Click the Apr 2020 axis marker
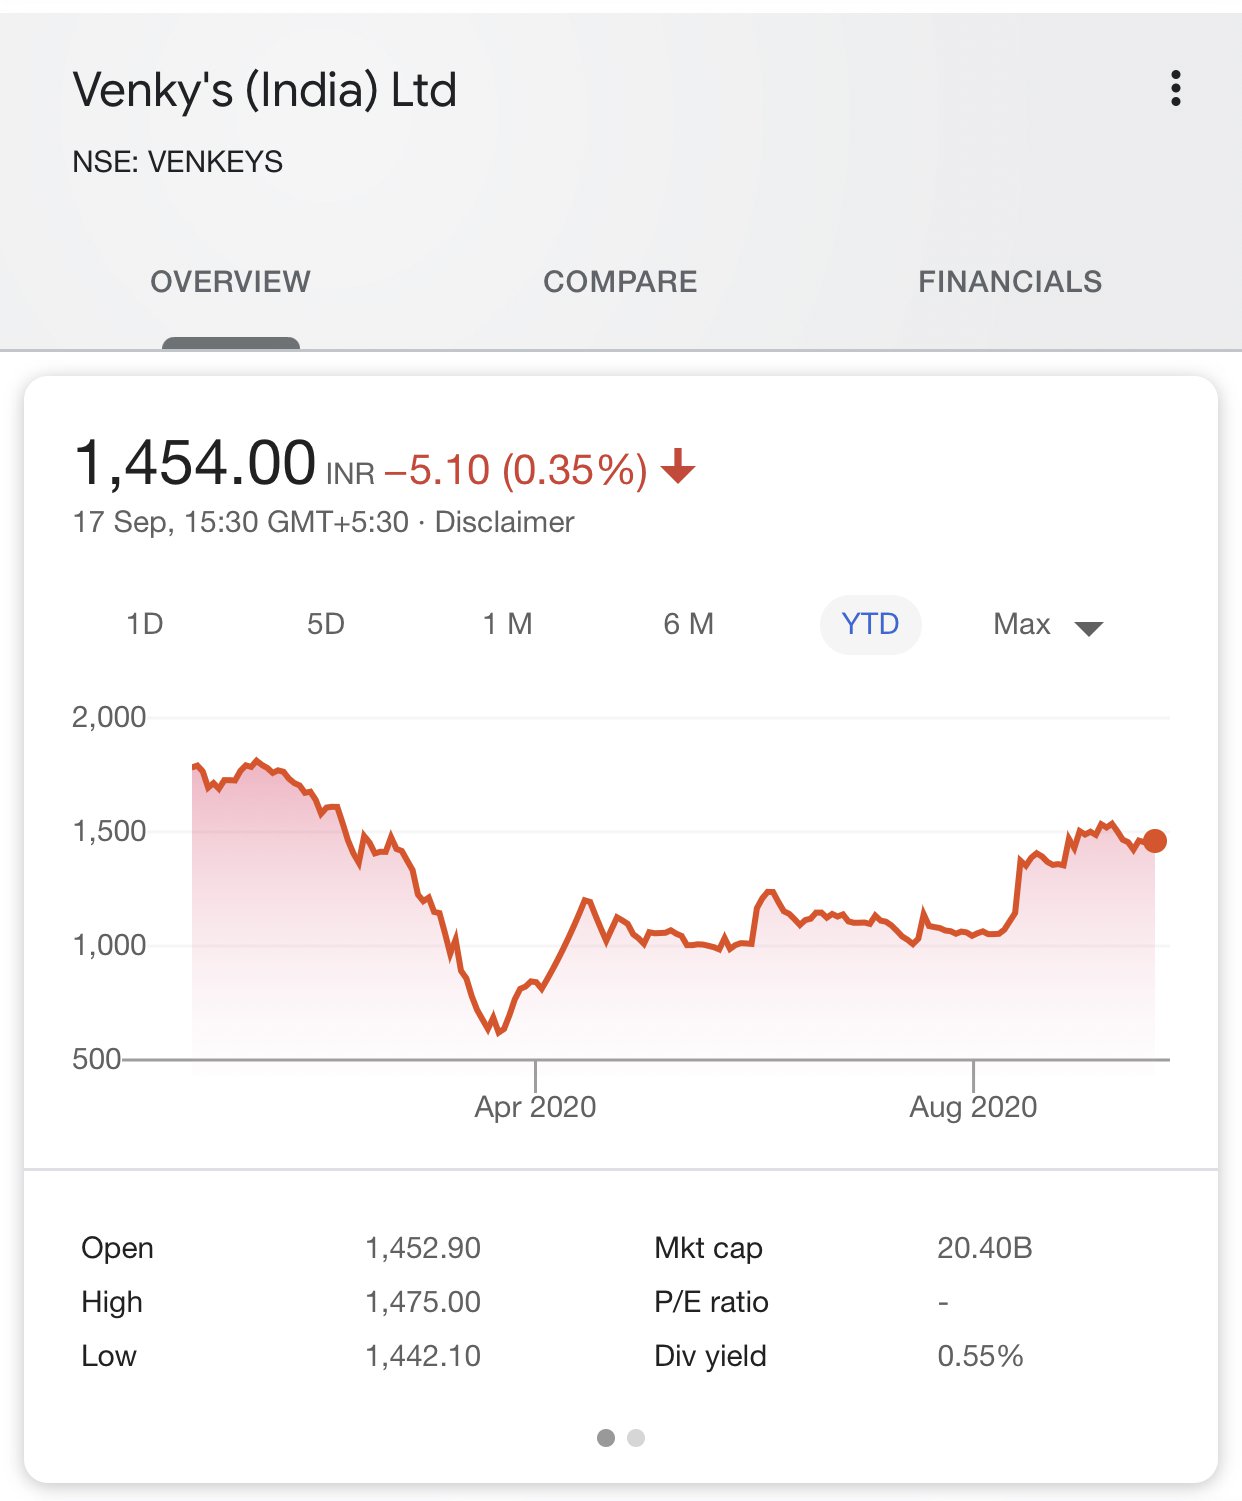This screenshot has height=1501, width=1242. click(535, 1106)
